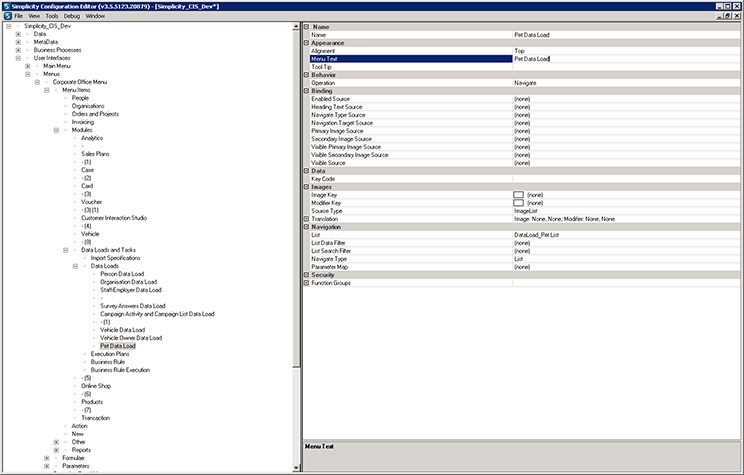Screen dimensions: 744x475
Task: Click the Source Type value ImageList
Action: [526, 211]
